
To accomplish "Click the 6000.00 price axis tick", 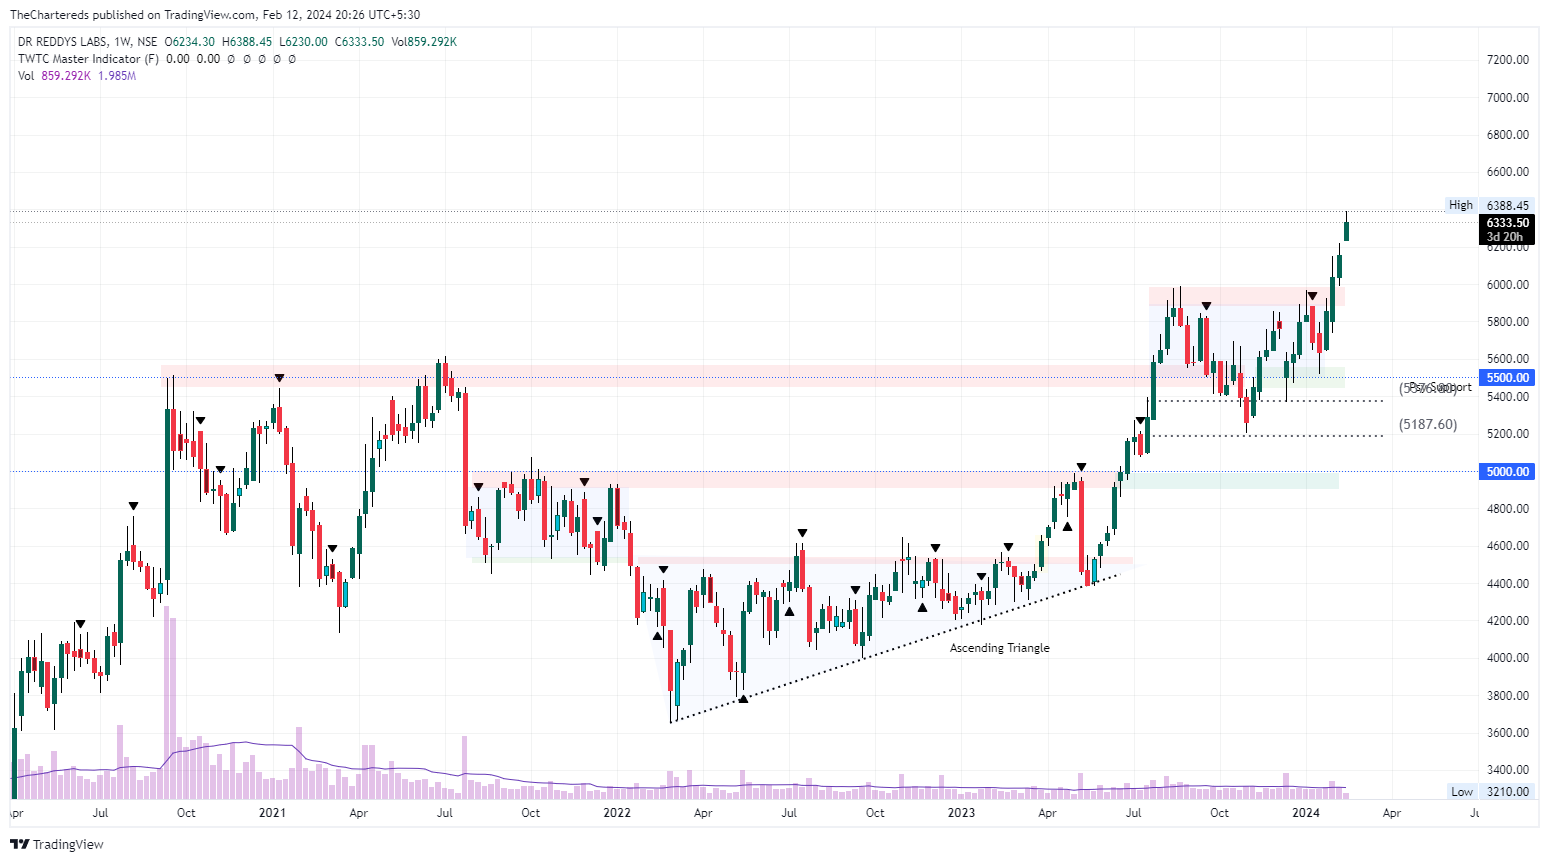I will (x=1508, y=285).
